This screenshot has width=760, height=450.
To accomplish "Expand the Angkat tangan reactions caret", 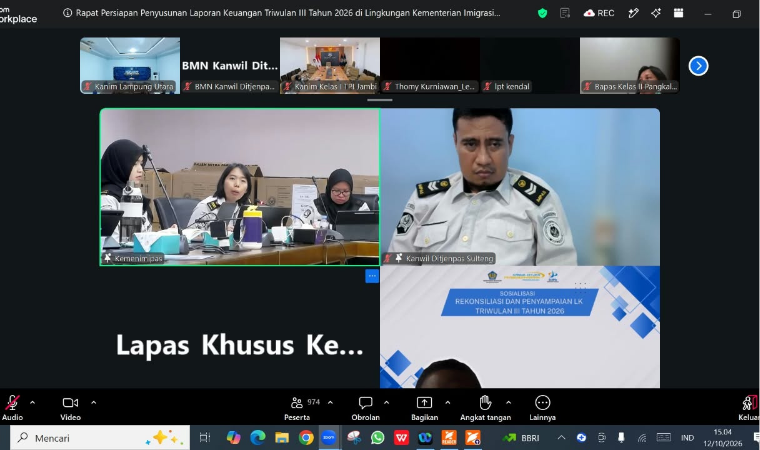I will (508, 402).
